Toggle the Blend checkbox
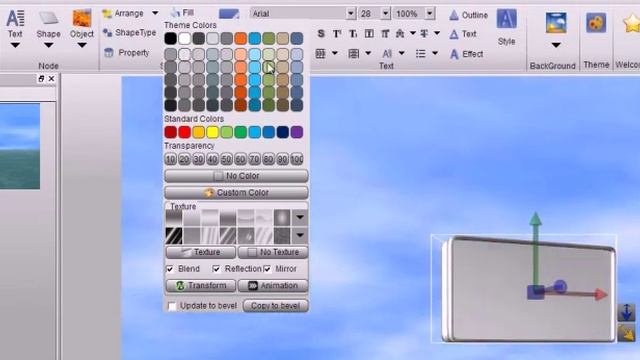The height and width of the screenshot is (360, 640). (x=170, y=269)
